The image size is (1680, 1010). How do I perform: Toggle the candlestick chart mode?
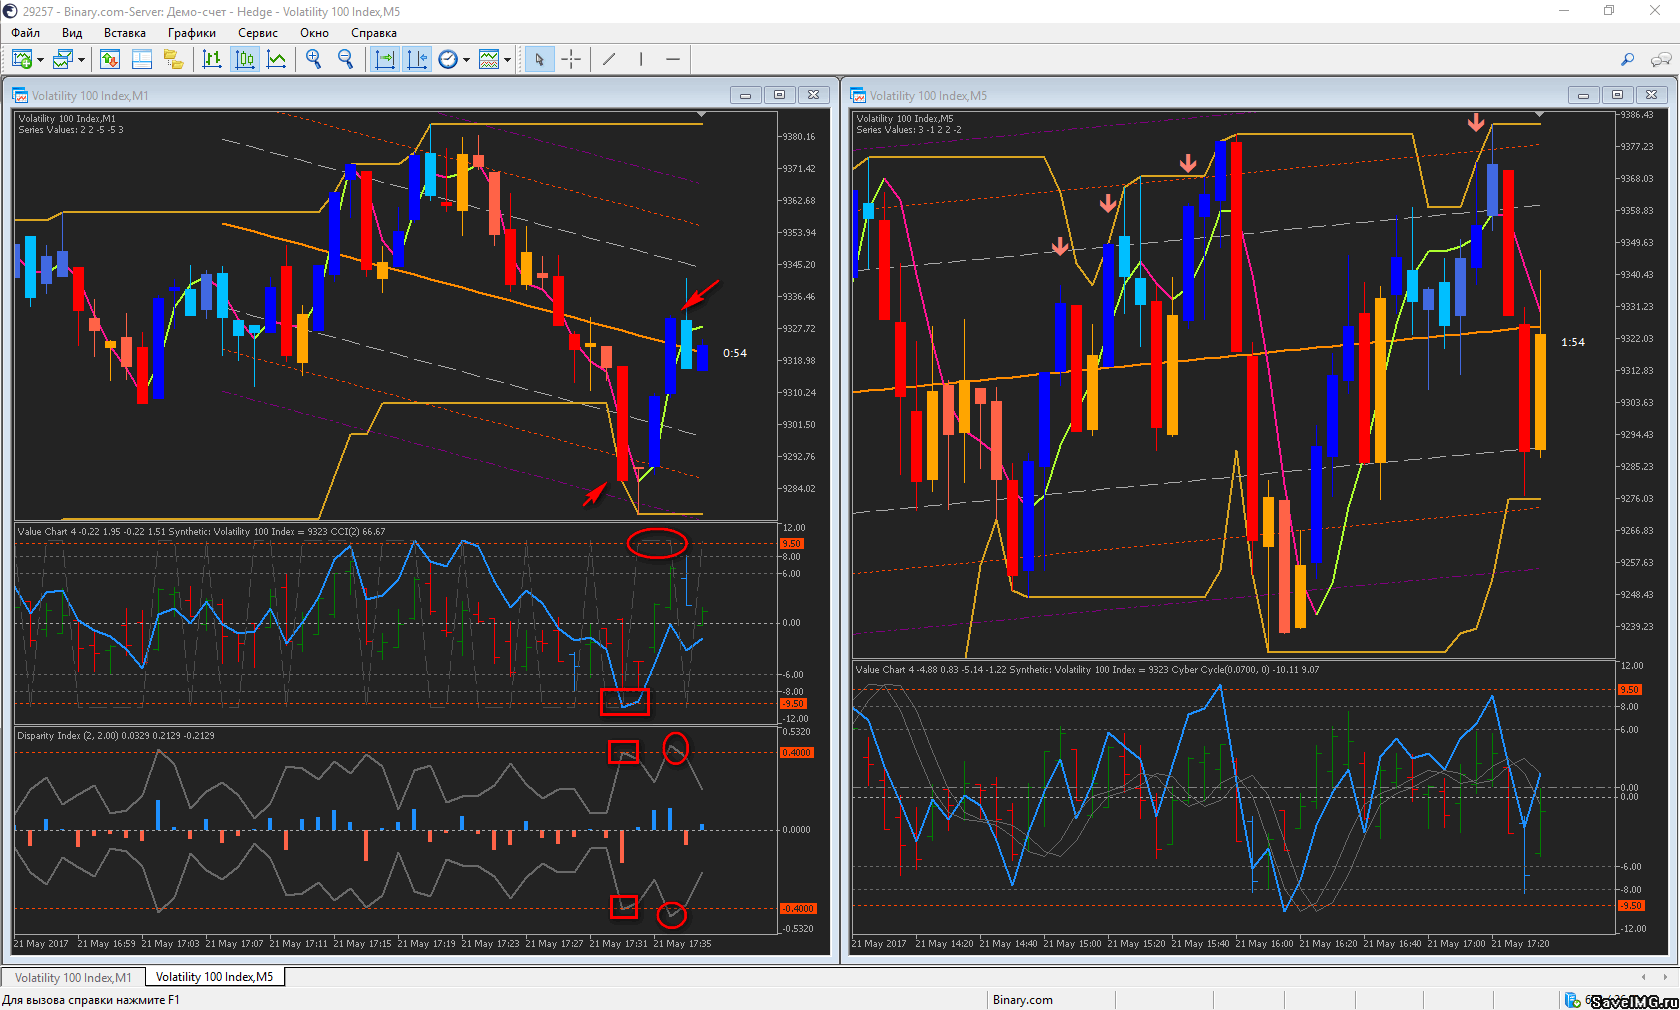tap(245, 60)
